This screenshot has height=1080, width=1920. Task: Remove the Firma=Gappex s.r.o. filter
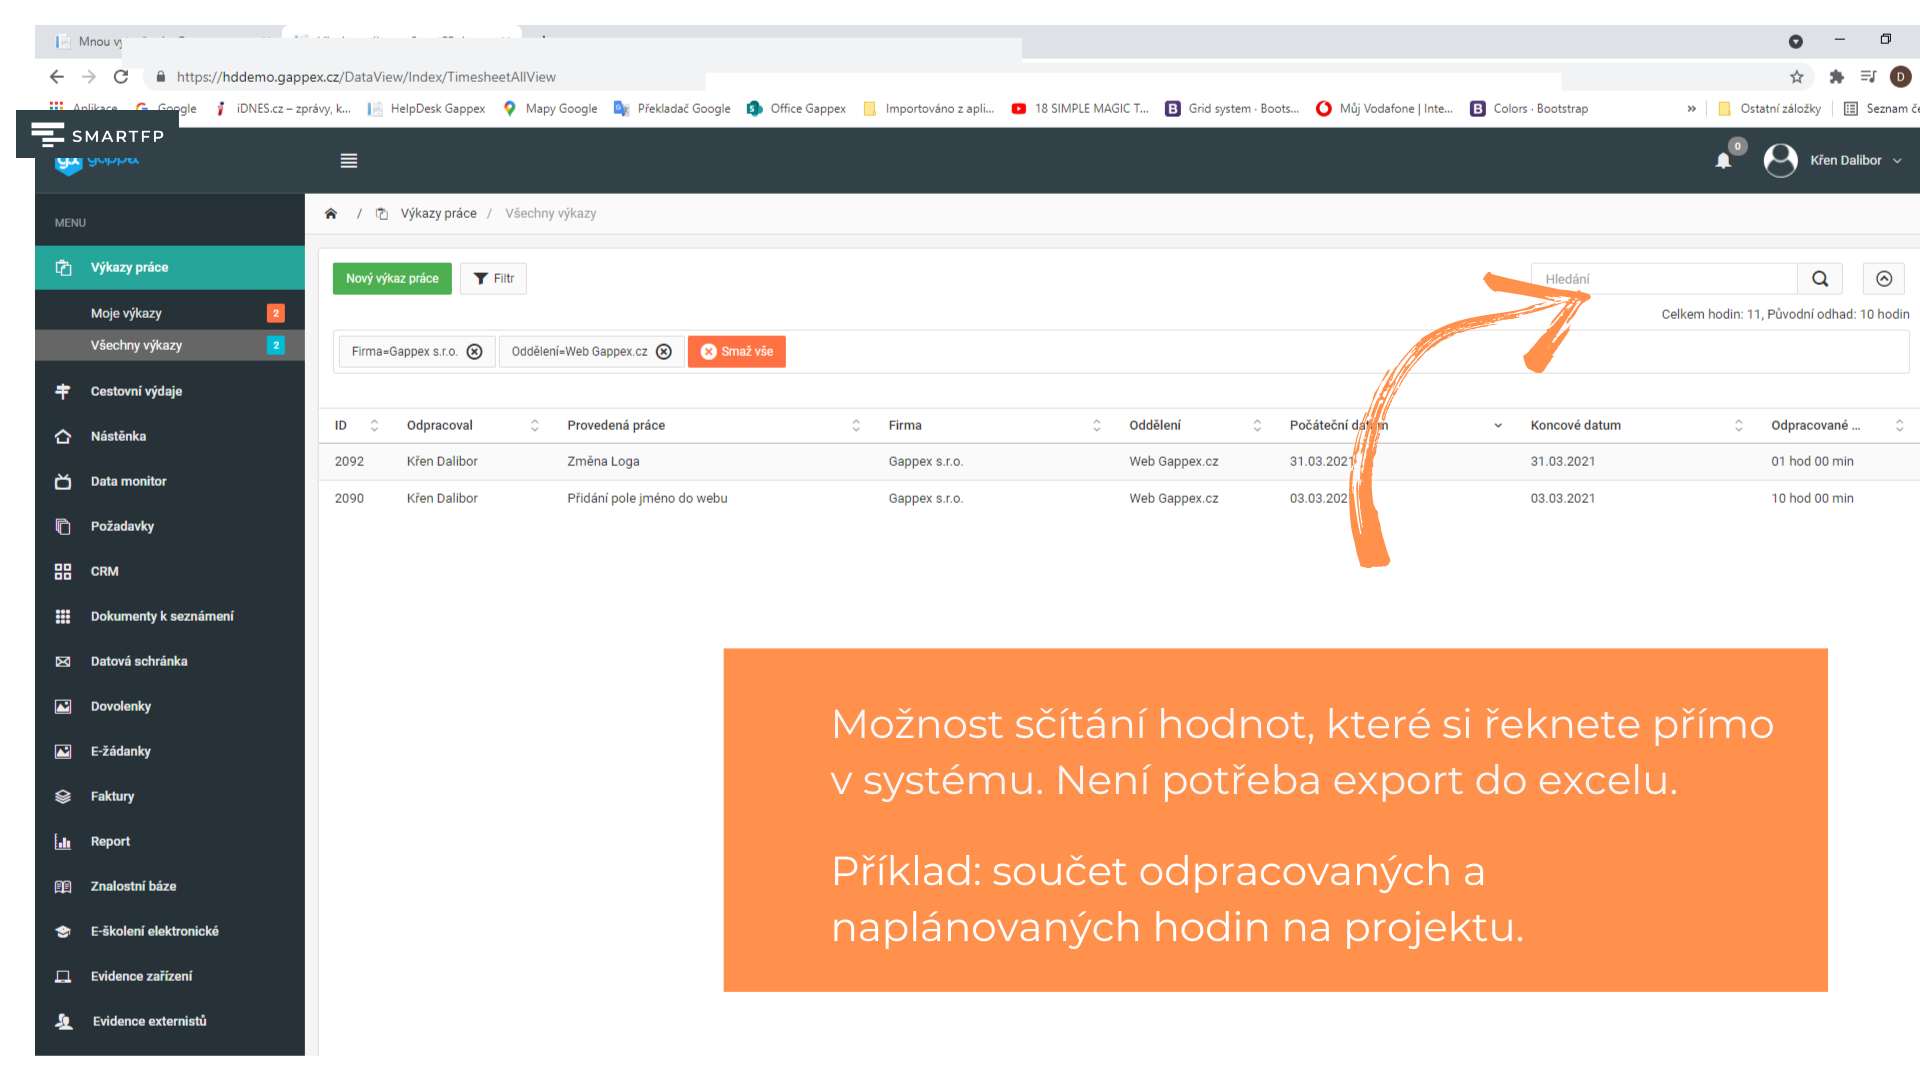475,352
